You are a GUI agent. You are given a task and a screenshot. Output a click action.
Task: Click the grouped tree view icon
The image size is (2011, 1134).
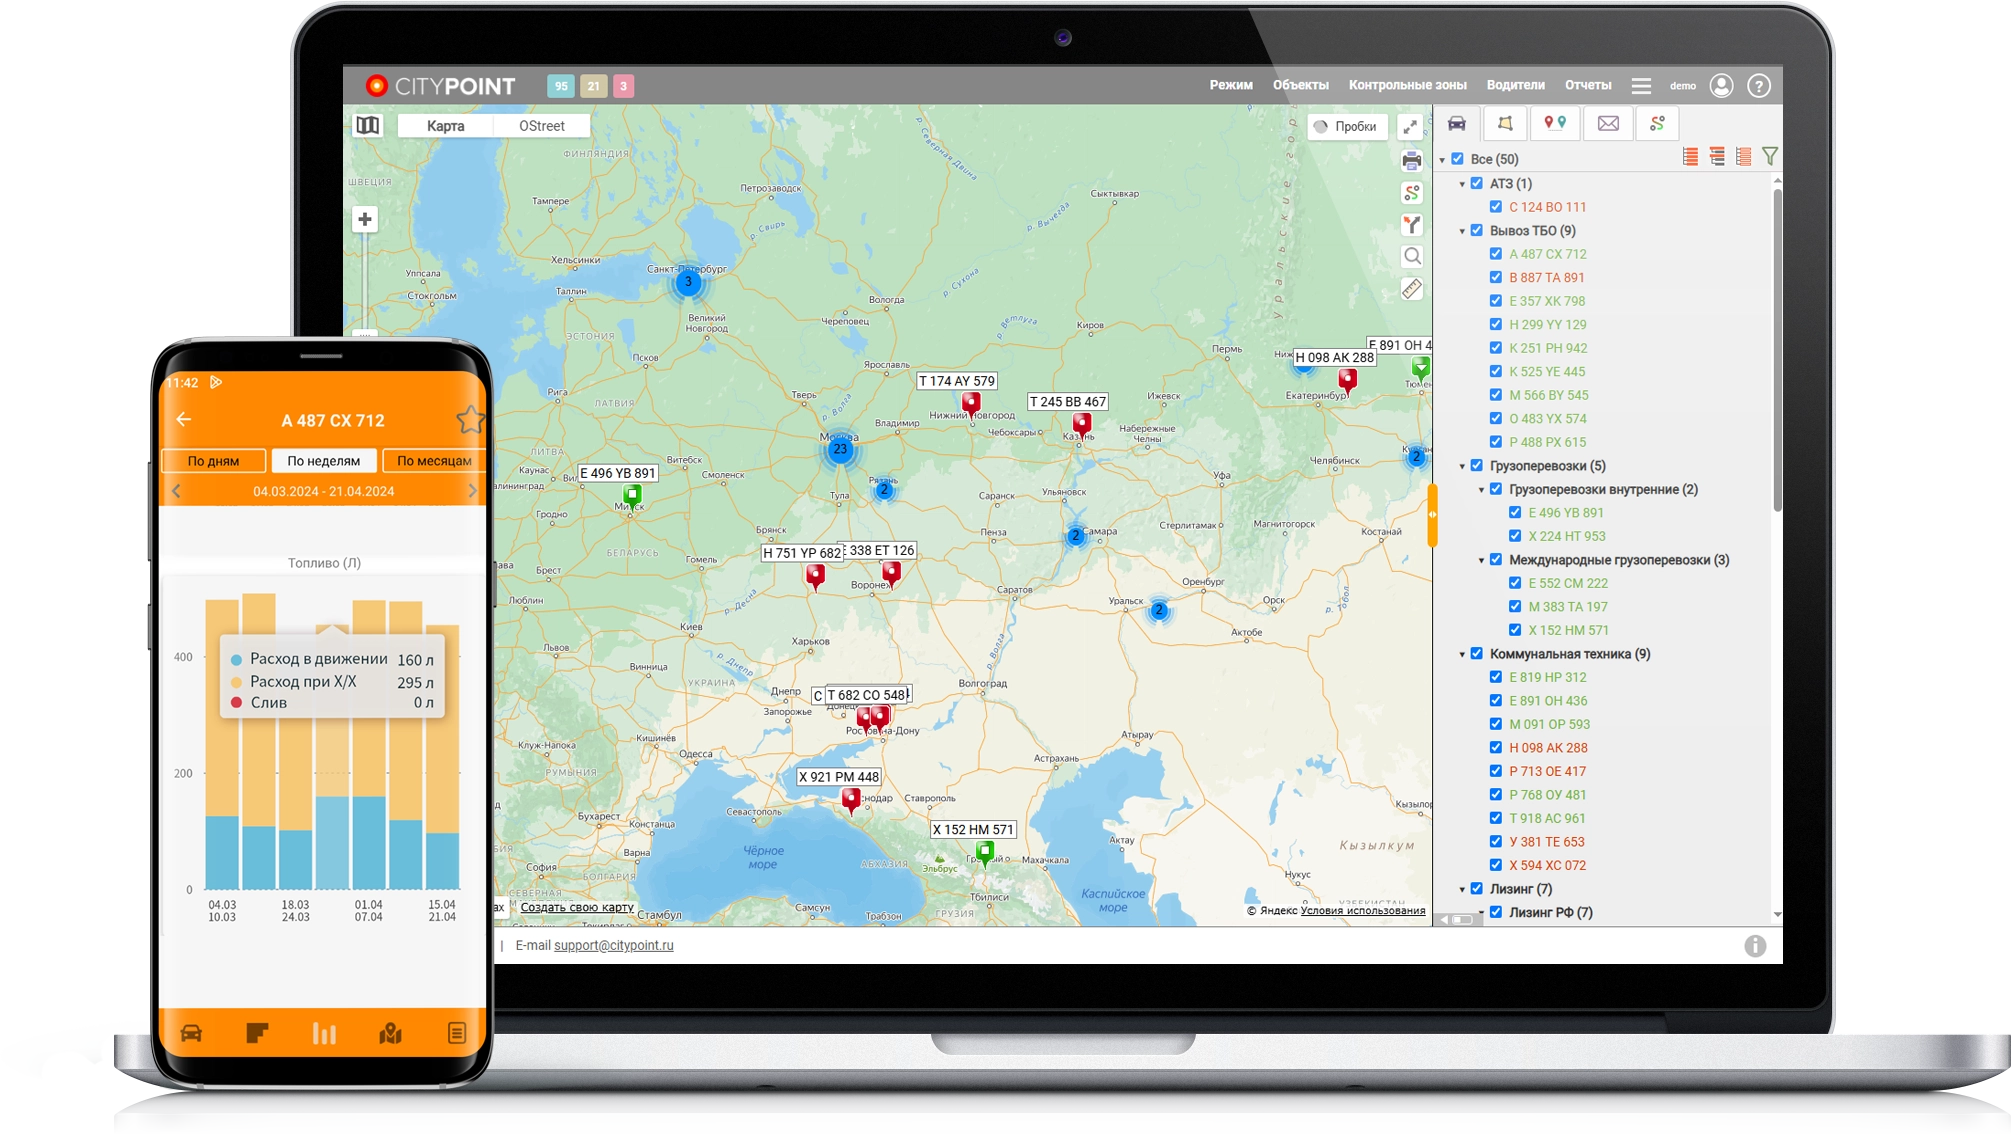[1717, 157]
